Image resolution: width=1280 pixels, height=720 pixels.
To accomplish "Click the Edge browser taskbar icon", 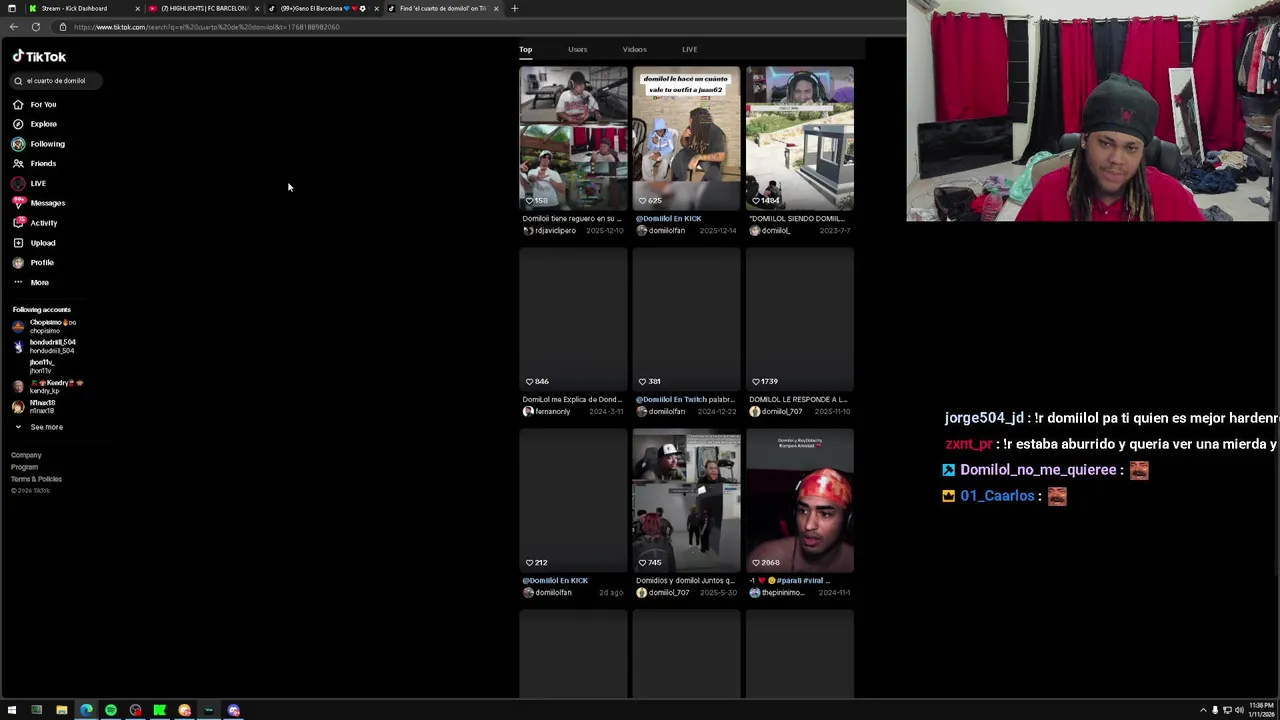I will coord(86,710).
